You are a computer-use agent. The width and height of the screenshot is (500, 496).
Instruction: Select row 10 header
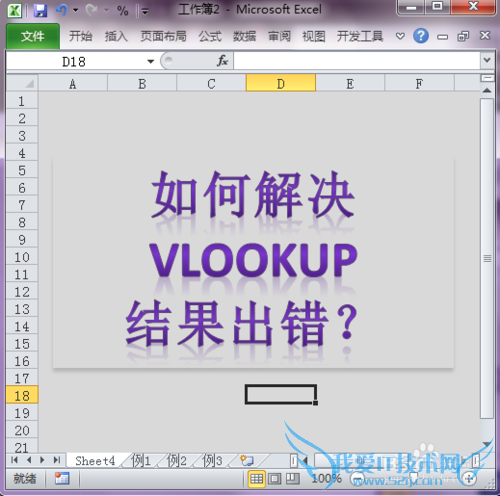[22, 257]
